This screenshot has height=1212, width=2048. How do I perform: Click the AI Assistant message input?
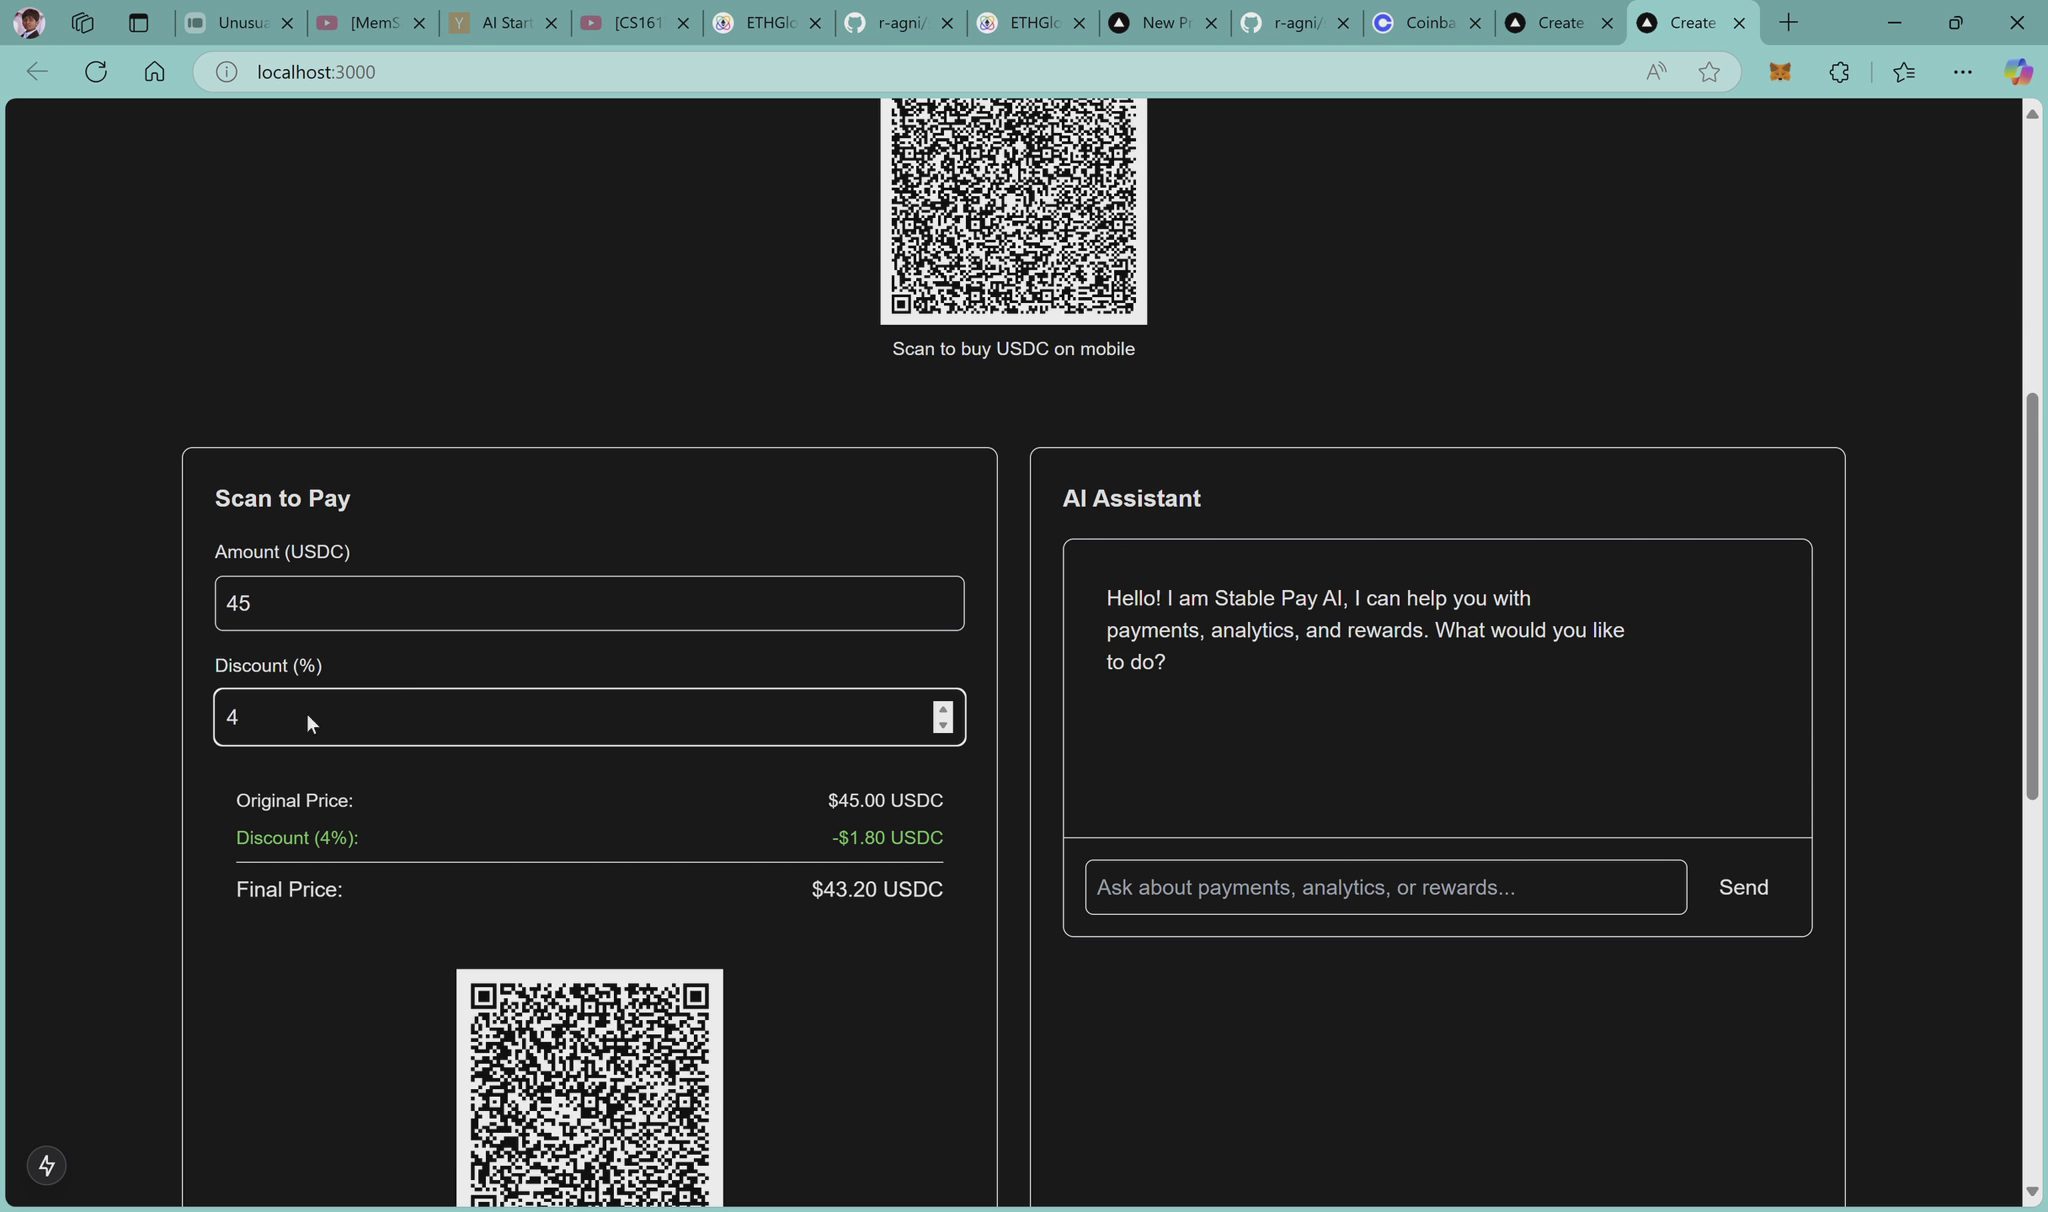pos(1385,887)
